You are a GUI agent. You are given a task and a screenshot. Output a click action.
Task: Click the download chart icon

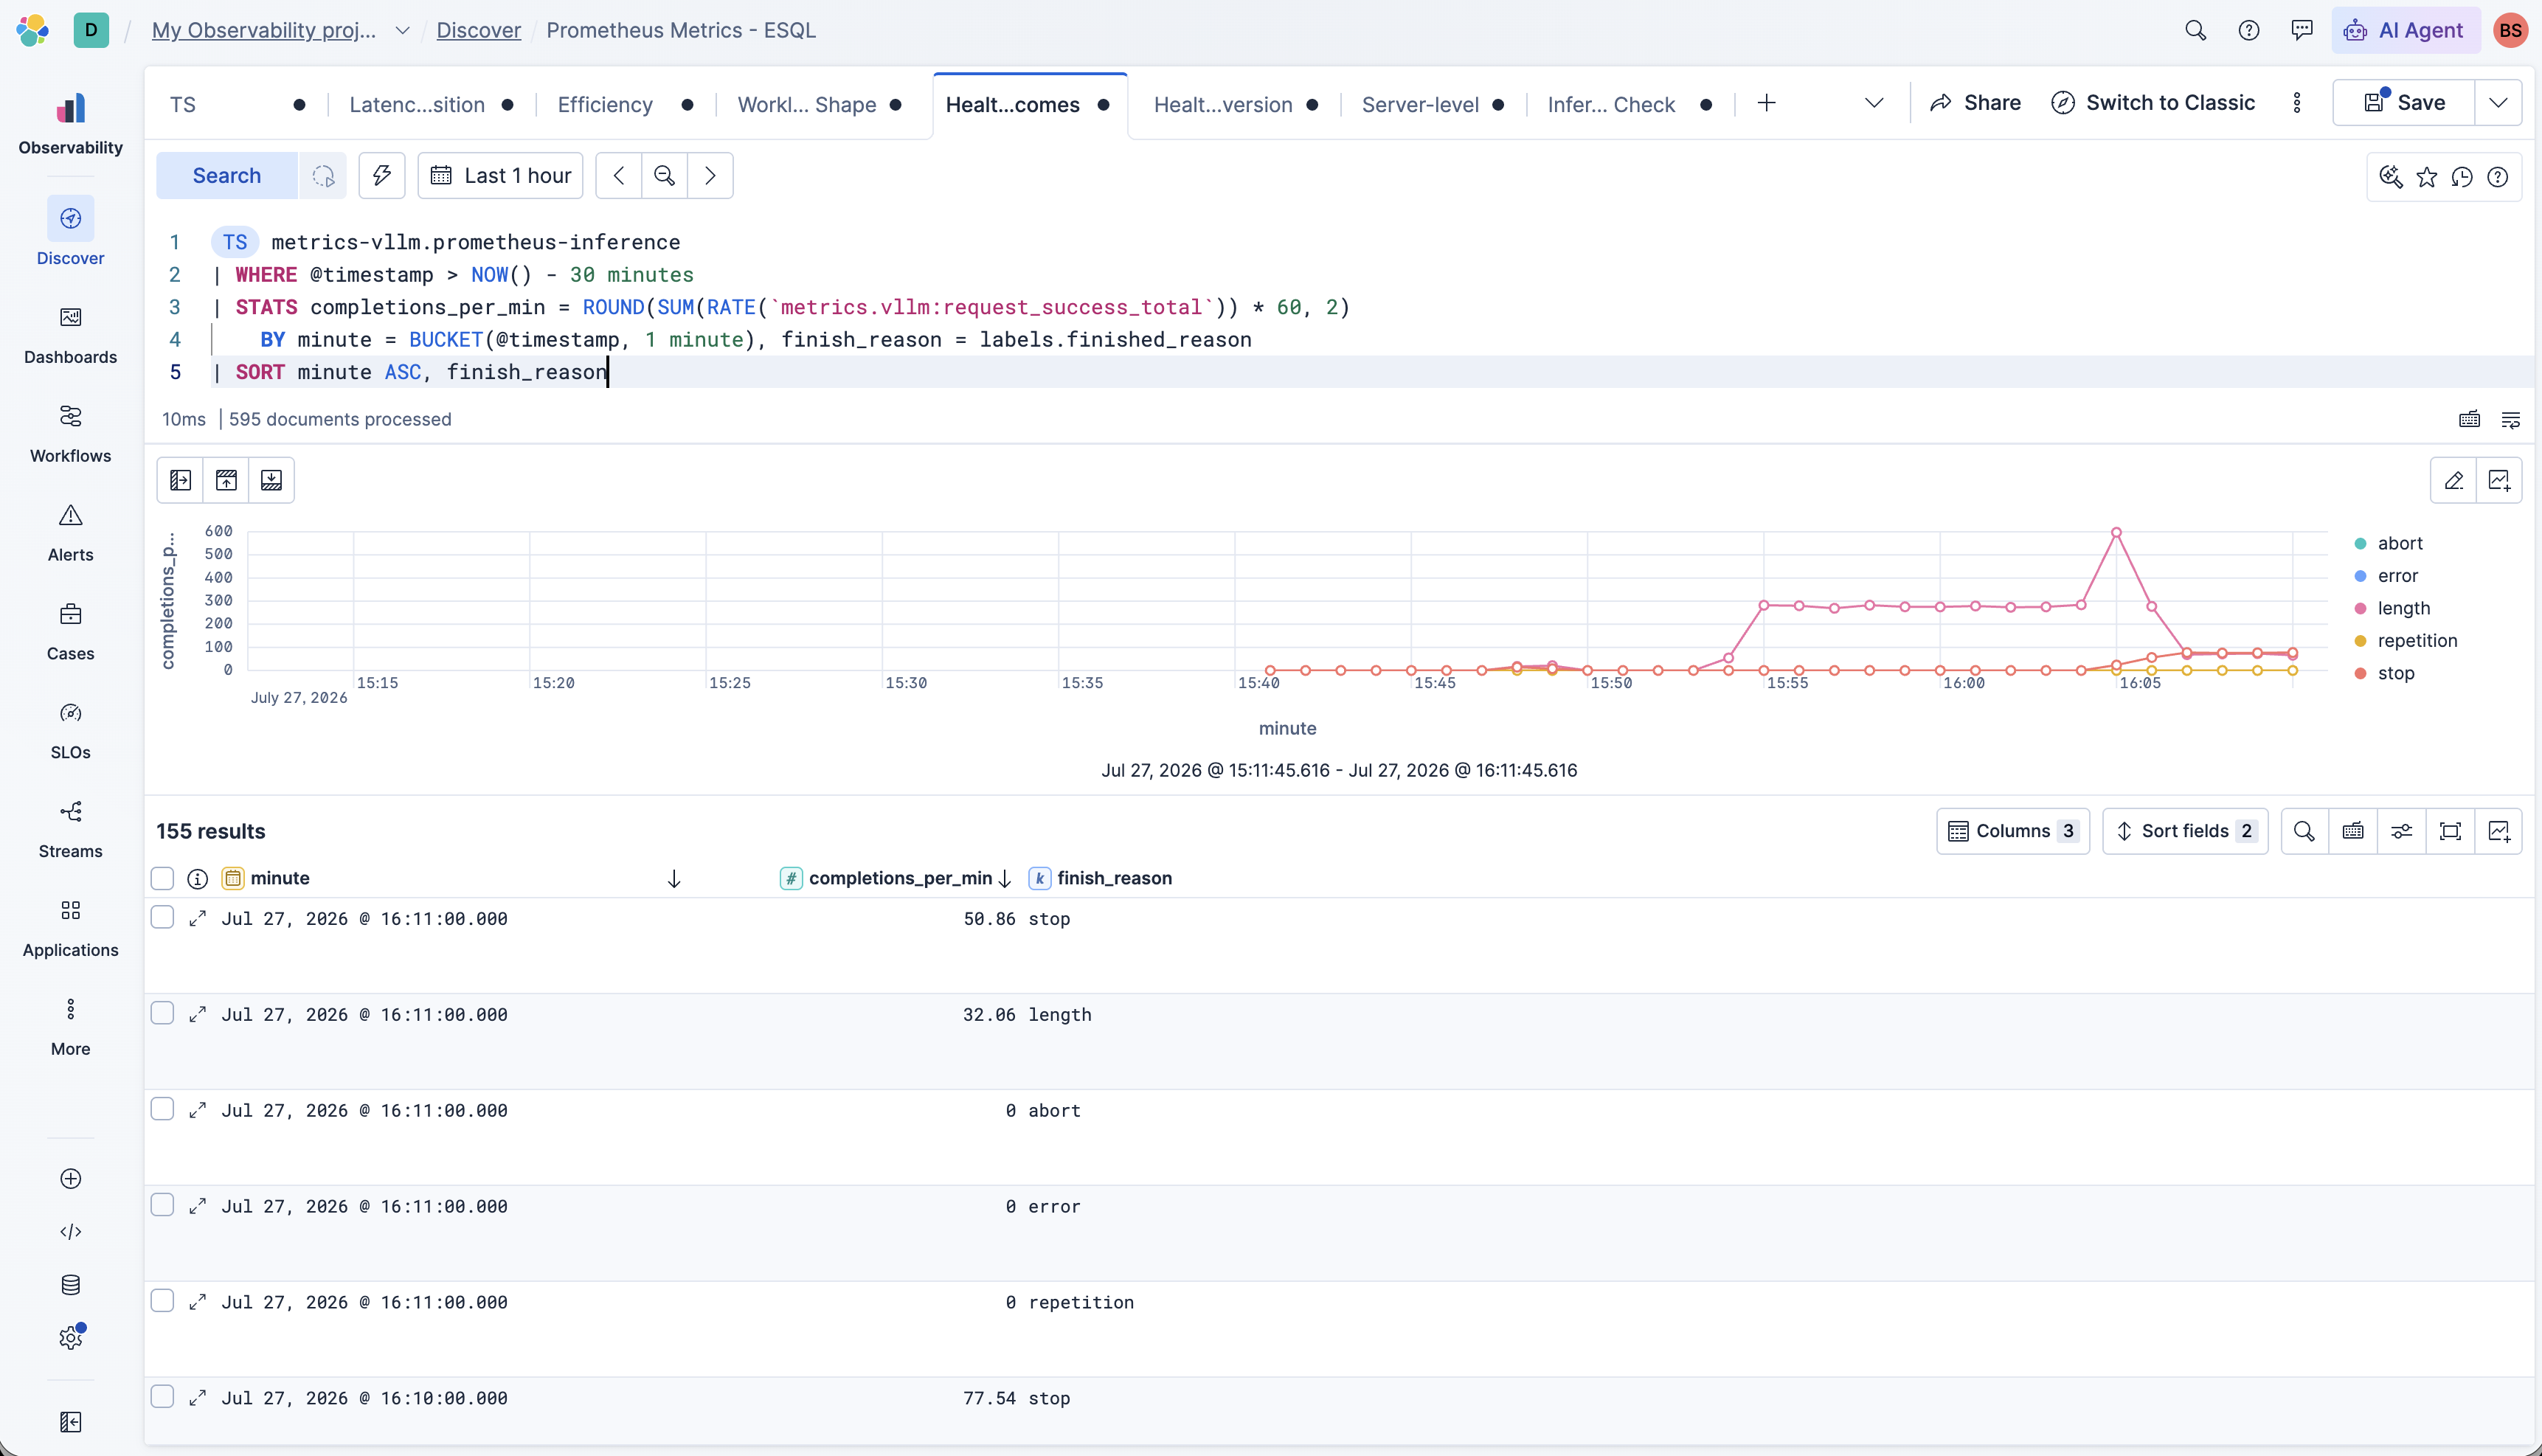point(271,481)
